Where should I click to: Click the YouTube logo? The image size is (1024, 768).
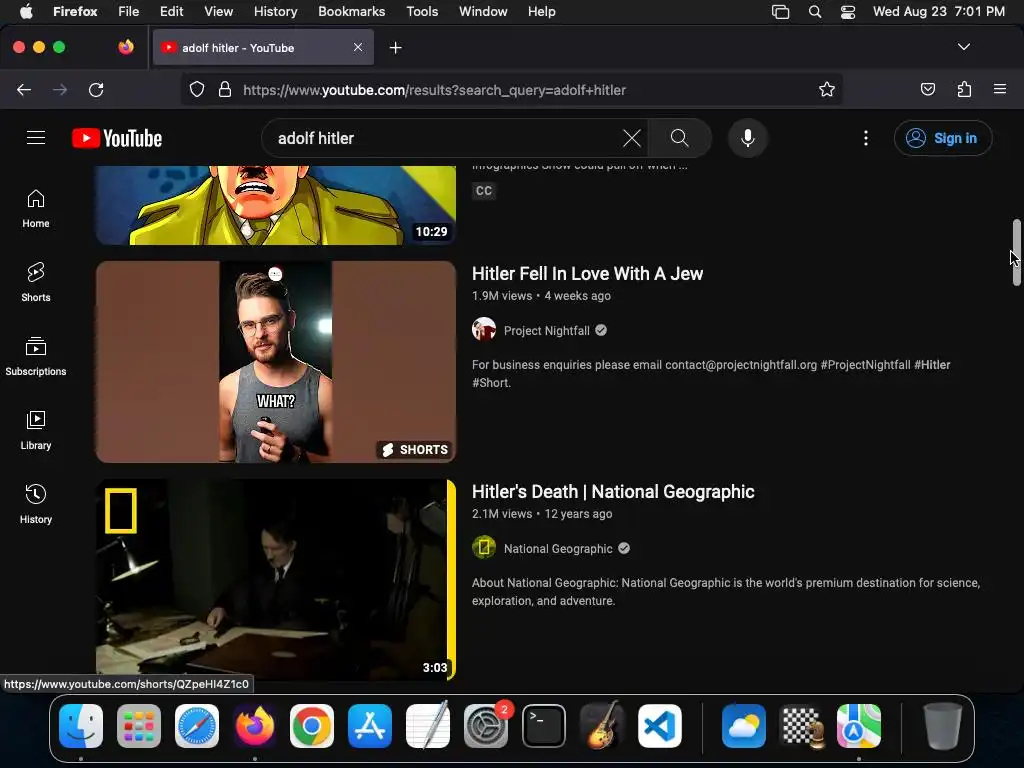pyautogui.click(x=117, y=138)
